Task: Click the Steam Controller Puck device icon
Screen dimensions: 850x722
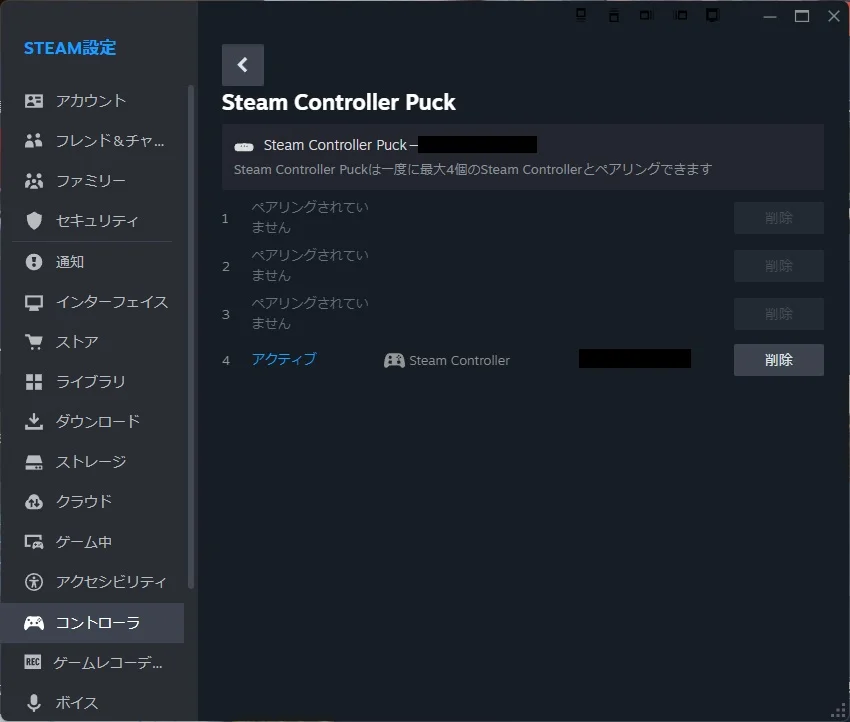Action: 243,146
